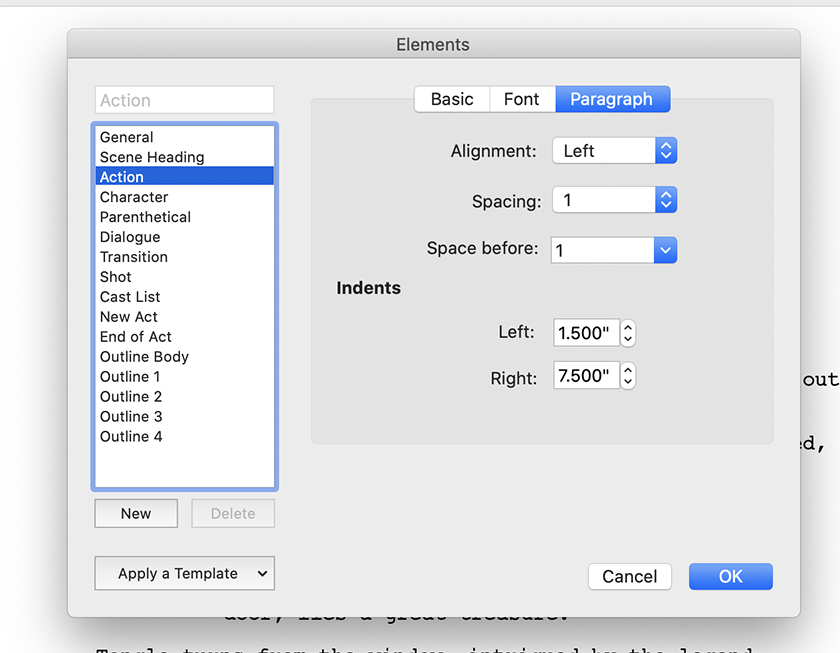This screenshot has width=840, height=653.
Task: Pick Parenthetical in the list
Action: point(145,217)
